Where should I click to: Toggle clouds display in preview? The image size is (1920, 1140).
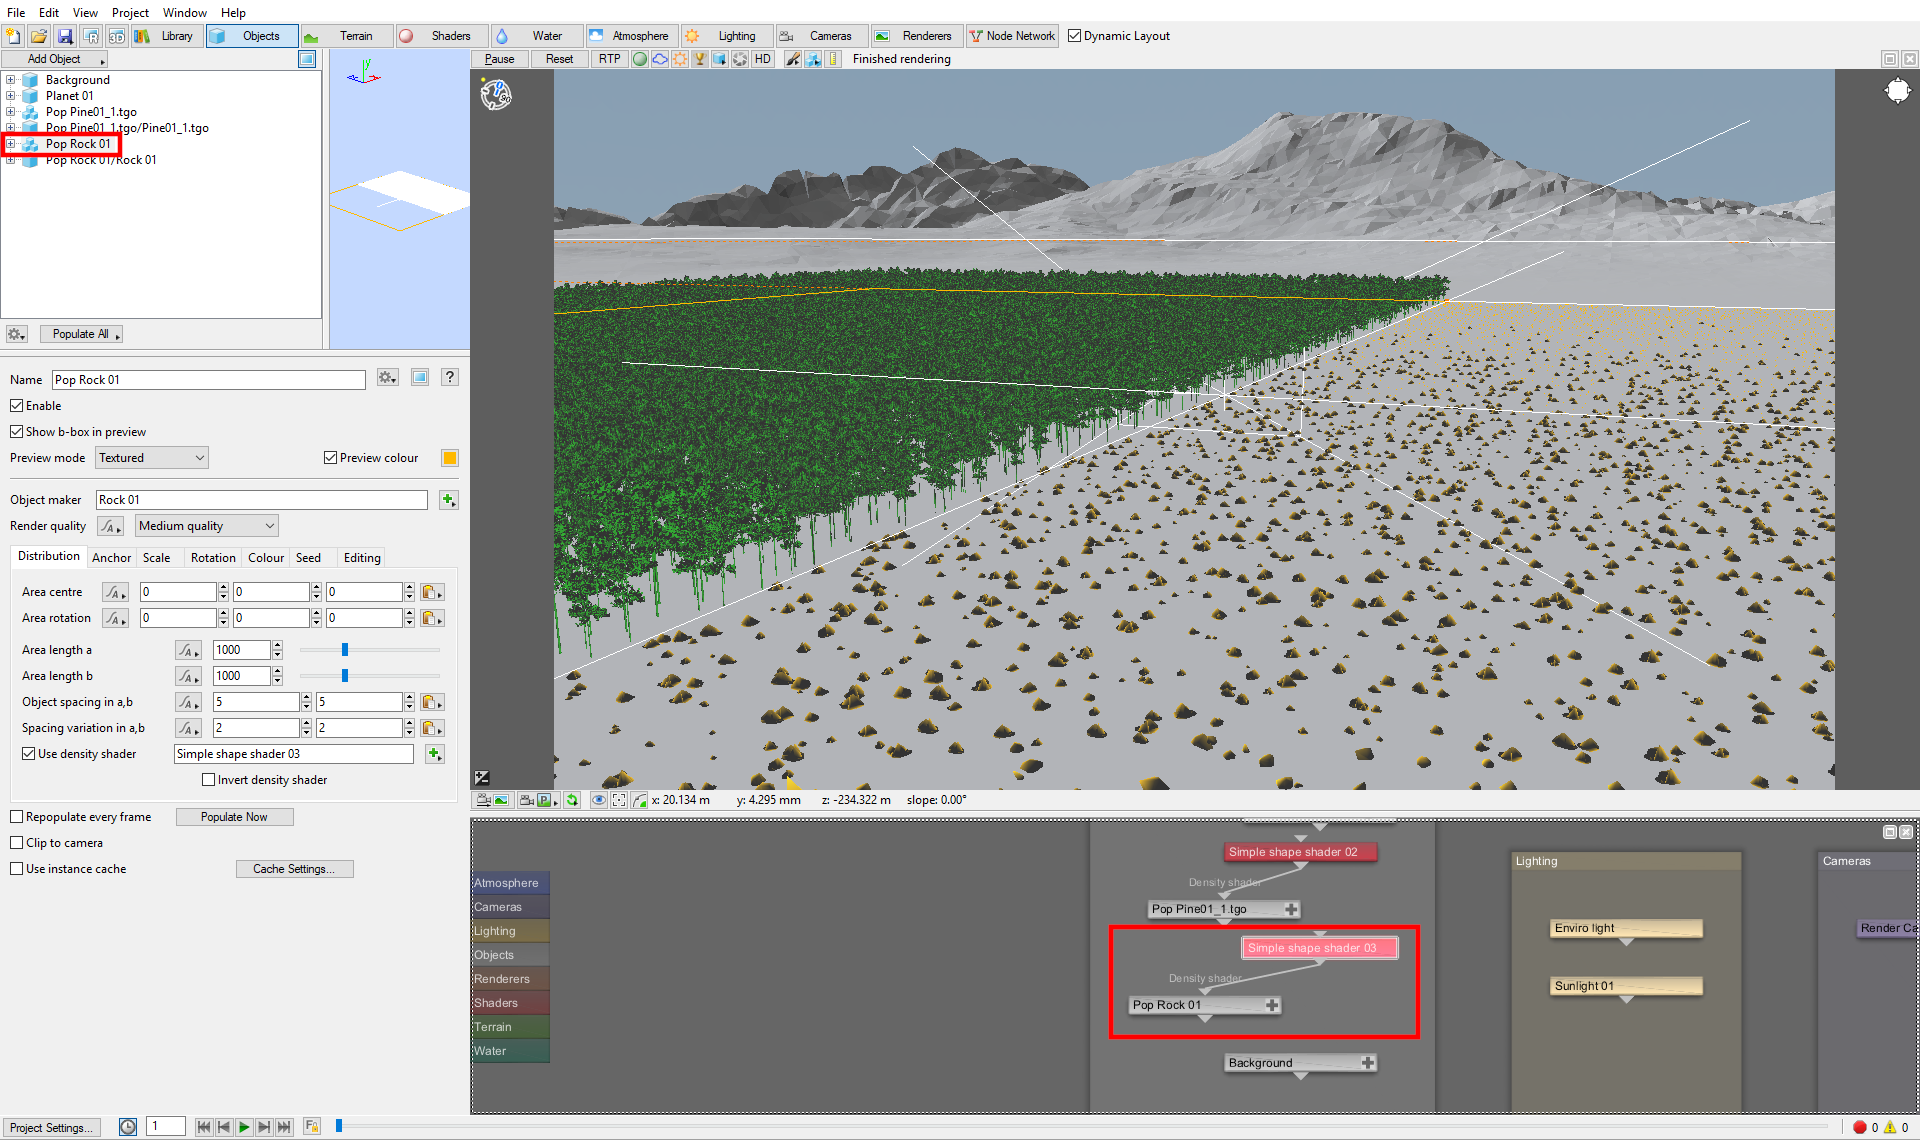tap(660, 59)
